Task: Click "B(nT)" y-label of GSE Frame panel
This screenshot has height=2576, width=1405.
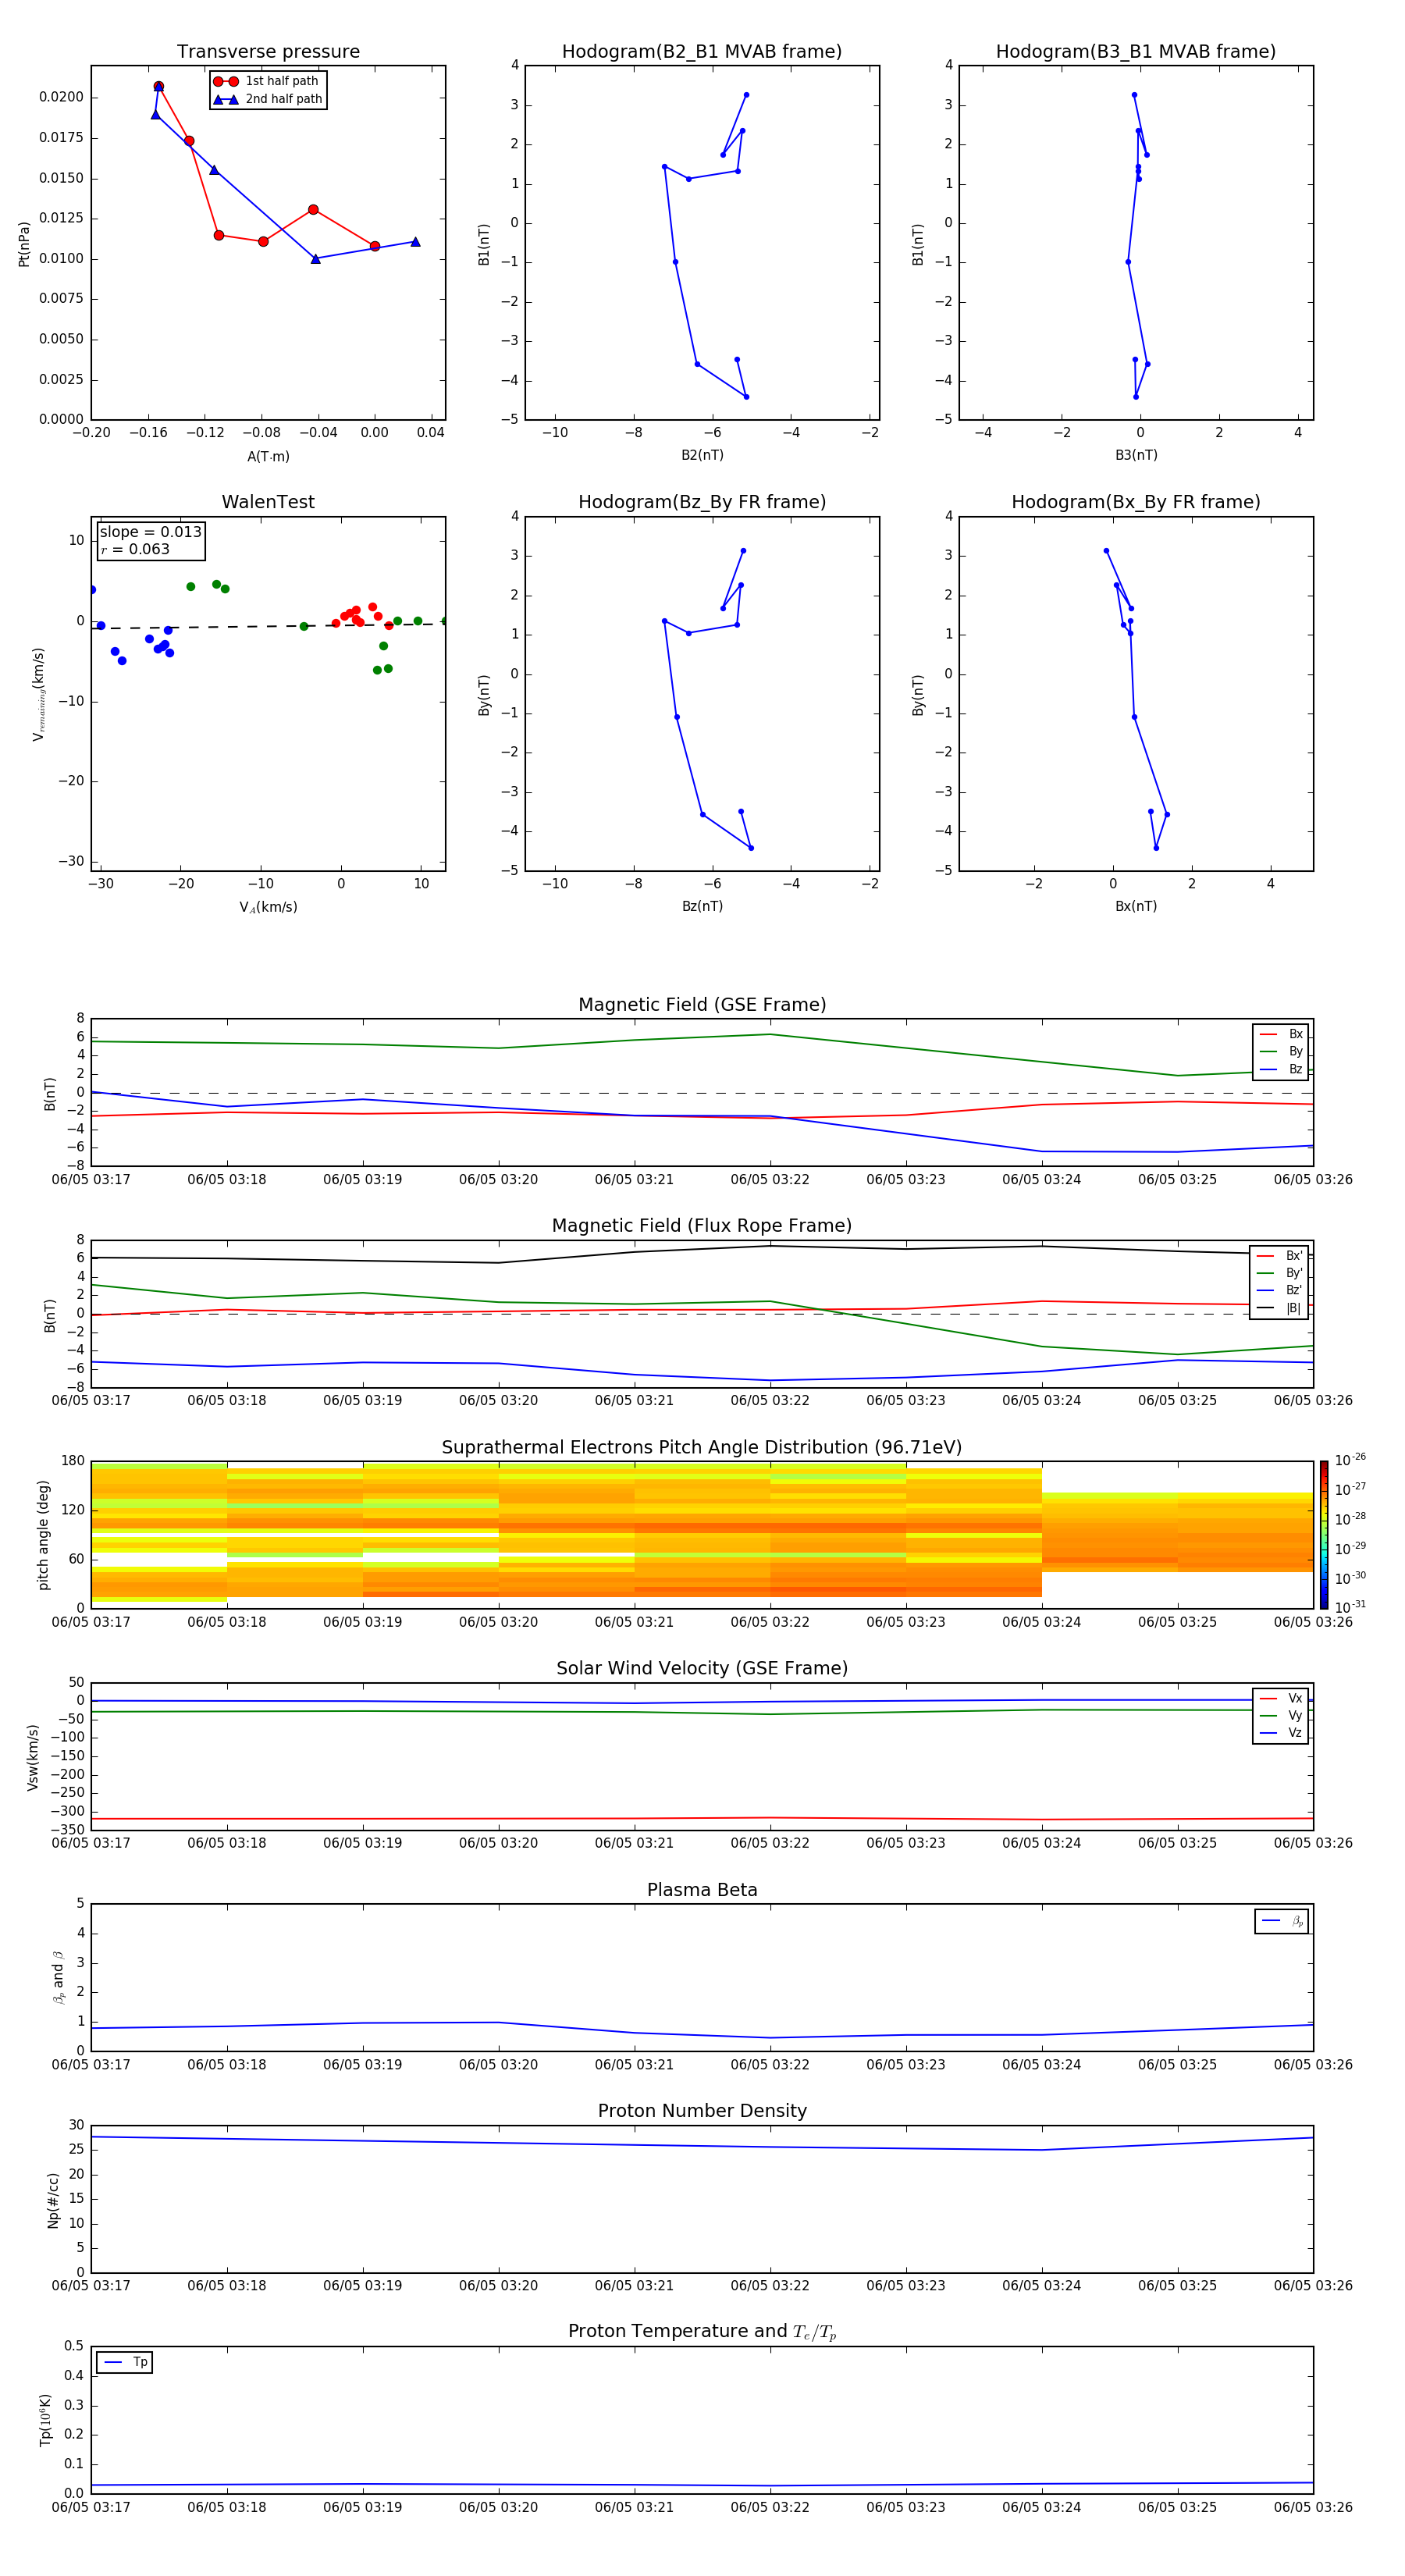Action: click(x=50, y=1093)
